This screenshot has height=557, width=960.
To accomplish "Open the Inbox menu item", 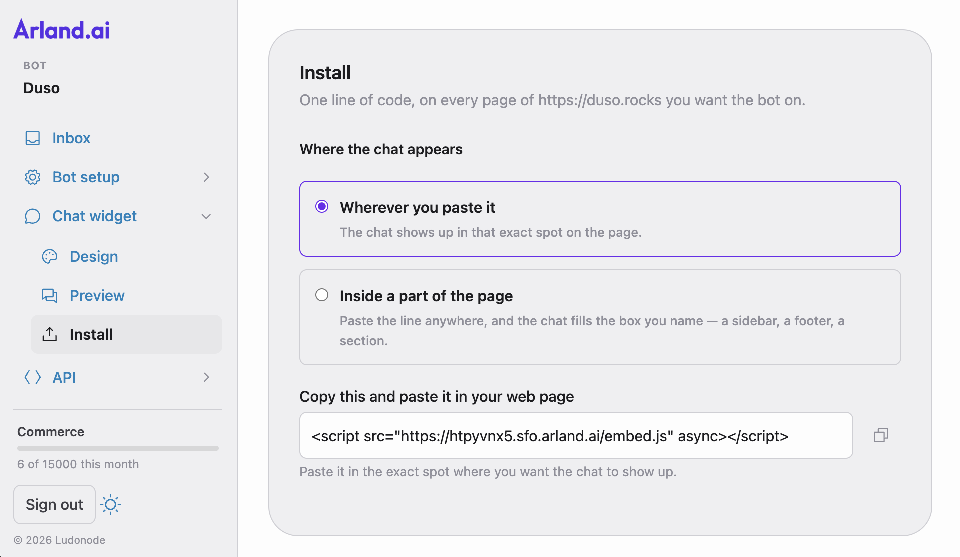I will click(x=71, y=138).
